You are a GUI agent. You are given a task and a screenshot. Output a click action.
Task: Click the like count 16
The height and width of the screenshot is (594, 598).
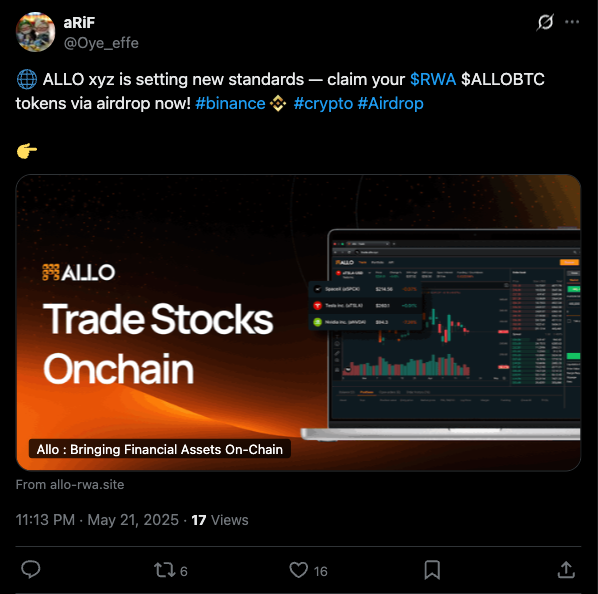pyautogui.click(x=320, y=571)
